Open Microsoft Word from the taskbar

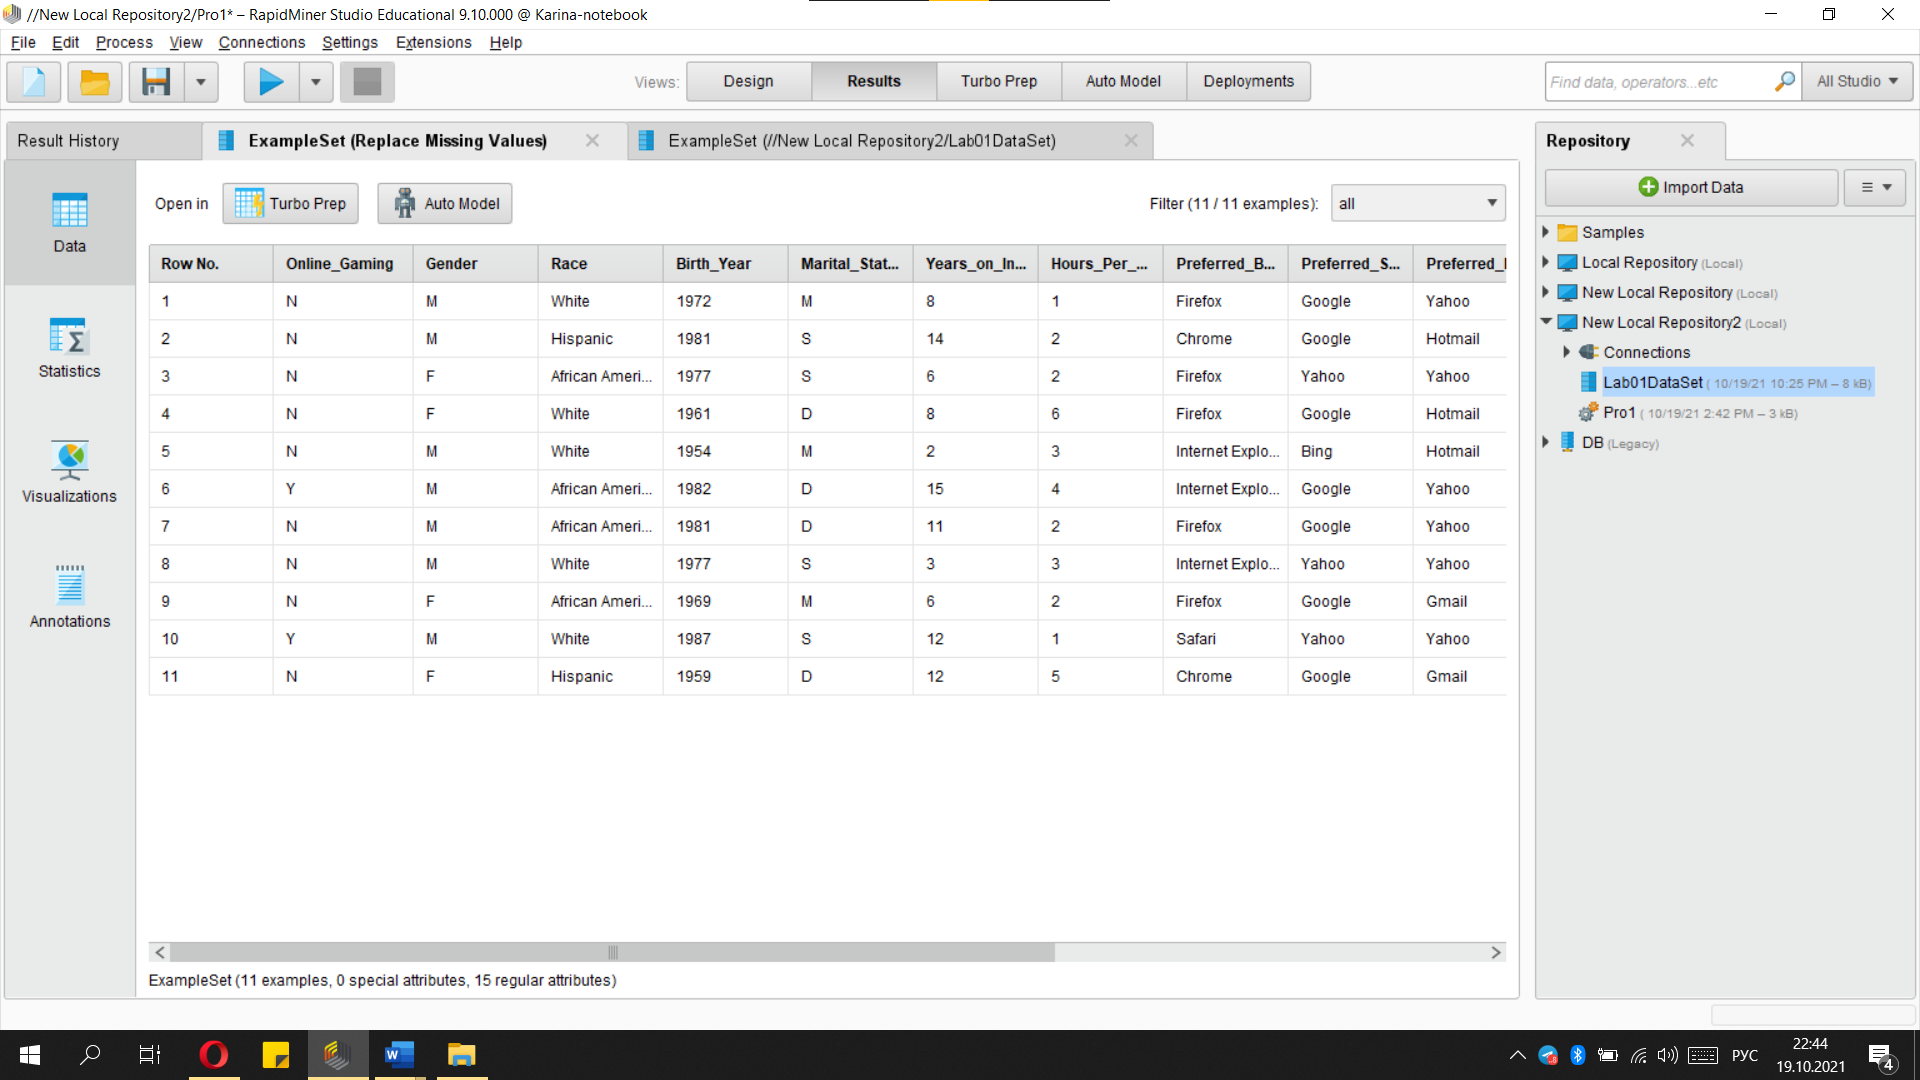point(399,1055)
